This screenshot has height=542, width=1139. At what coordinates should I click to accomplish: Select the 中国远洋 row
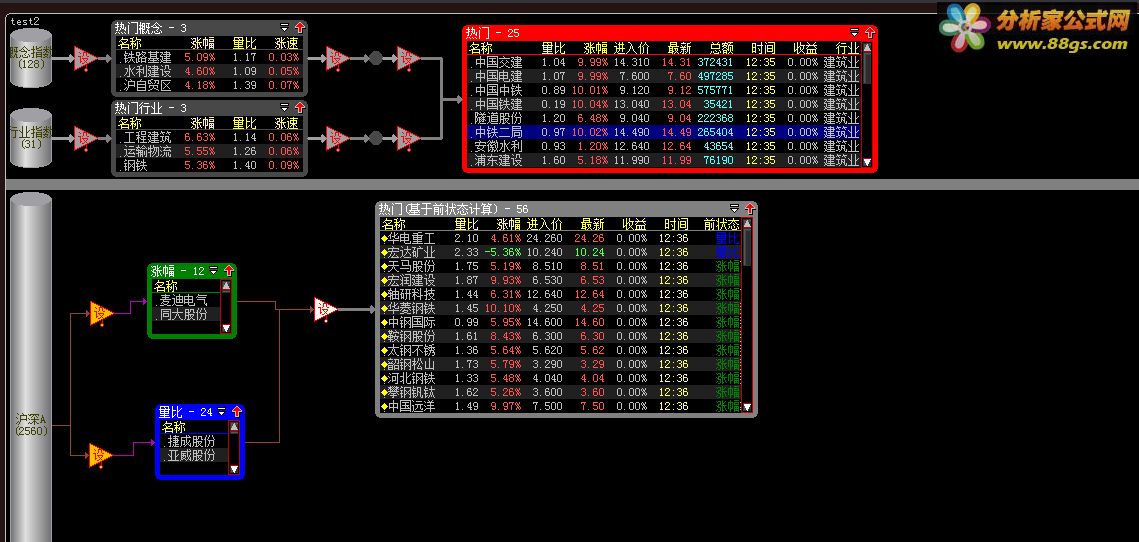tap(560, 406)
